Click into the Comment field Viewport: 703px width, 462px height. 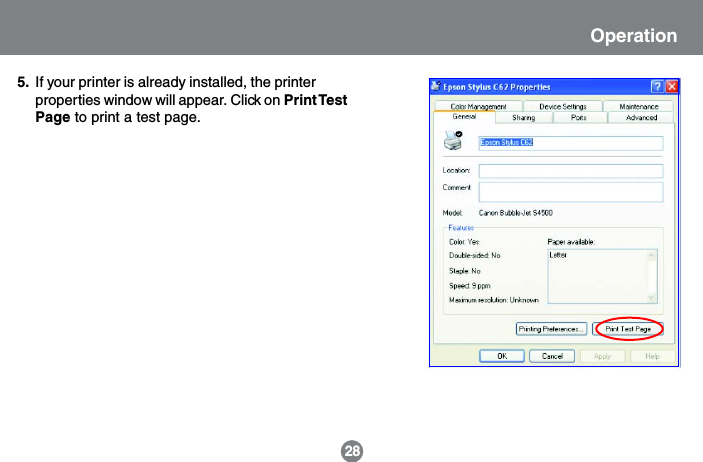(571, 192)
